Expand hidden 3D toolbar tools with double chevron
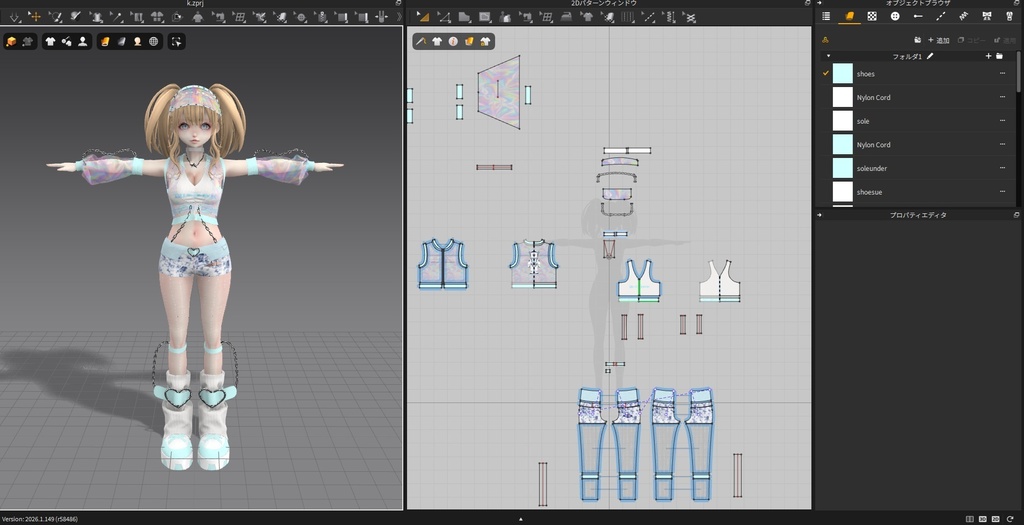 (x=399, y=17)
